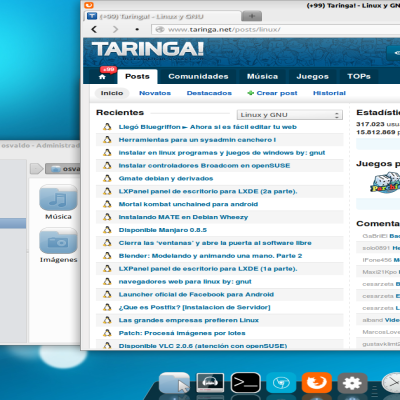The width and height of the screenshot is (400, 400).
Task: Select the Inicio sub-navigation item
Action: [x=112, y=93]
